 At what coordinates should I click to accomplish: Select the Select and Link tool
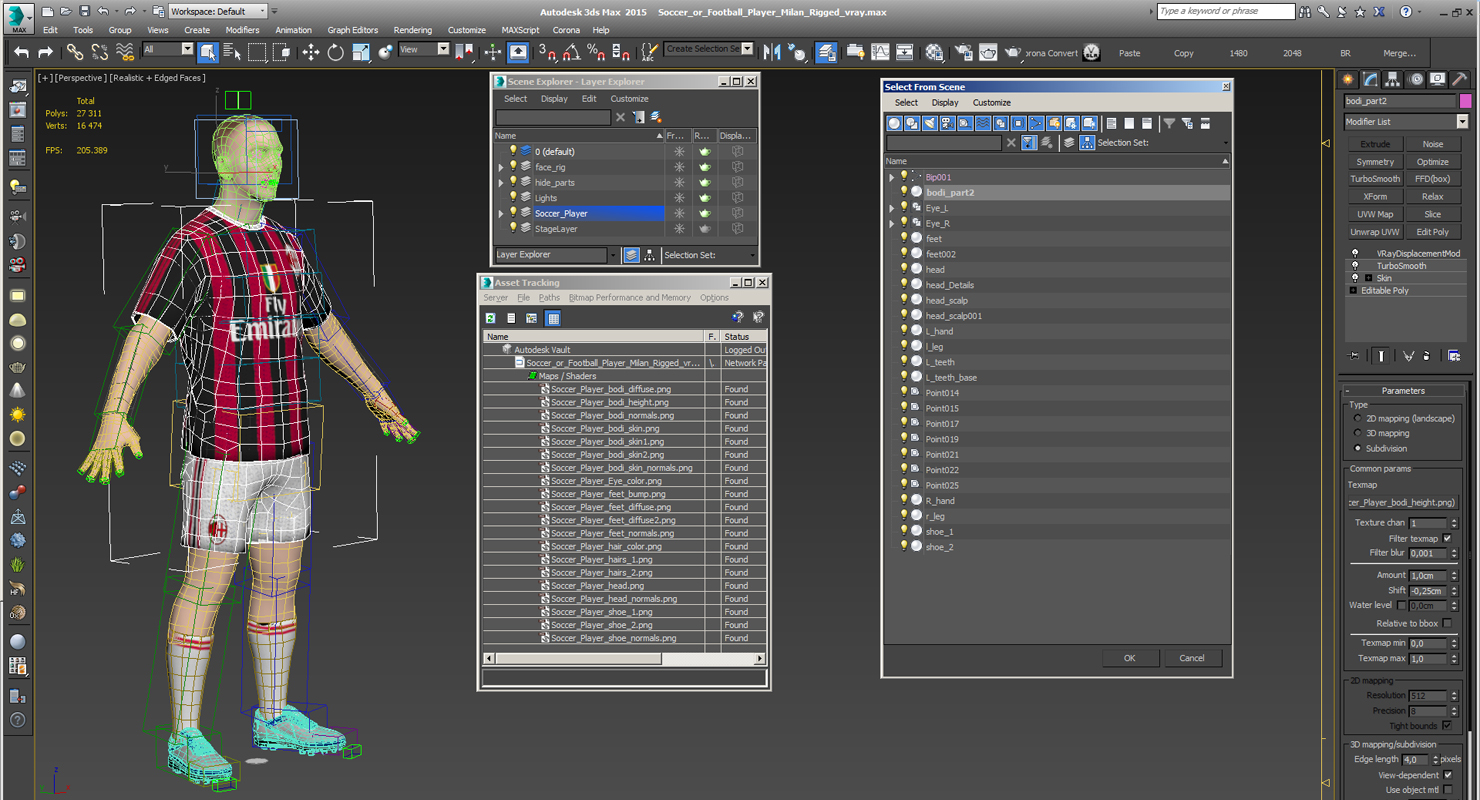75,52
